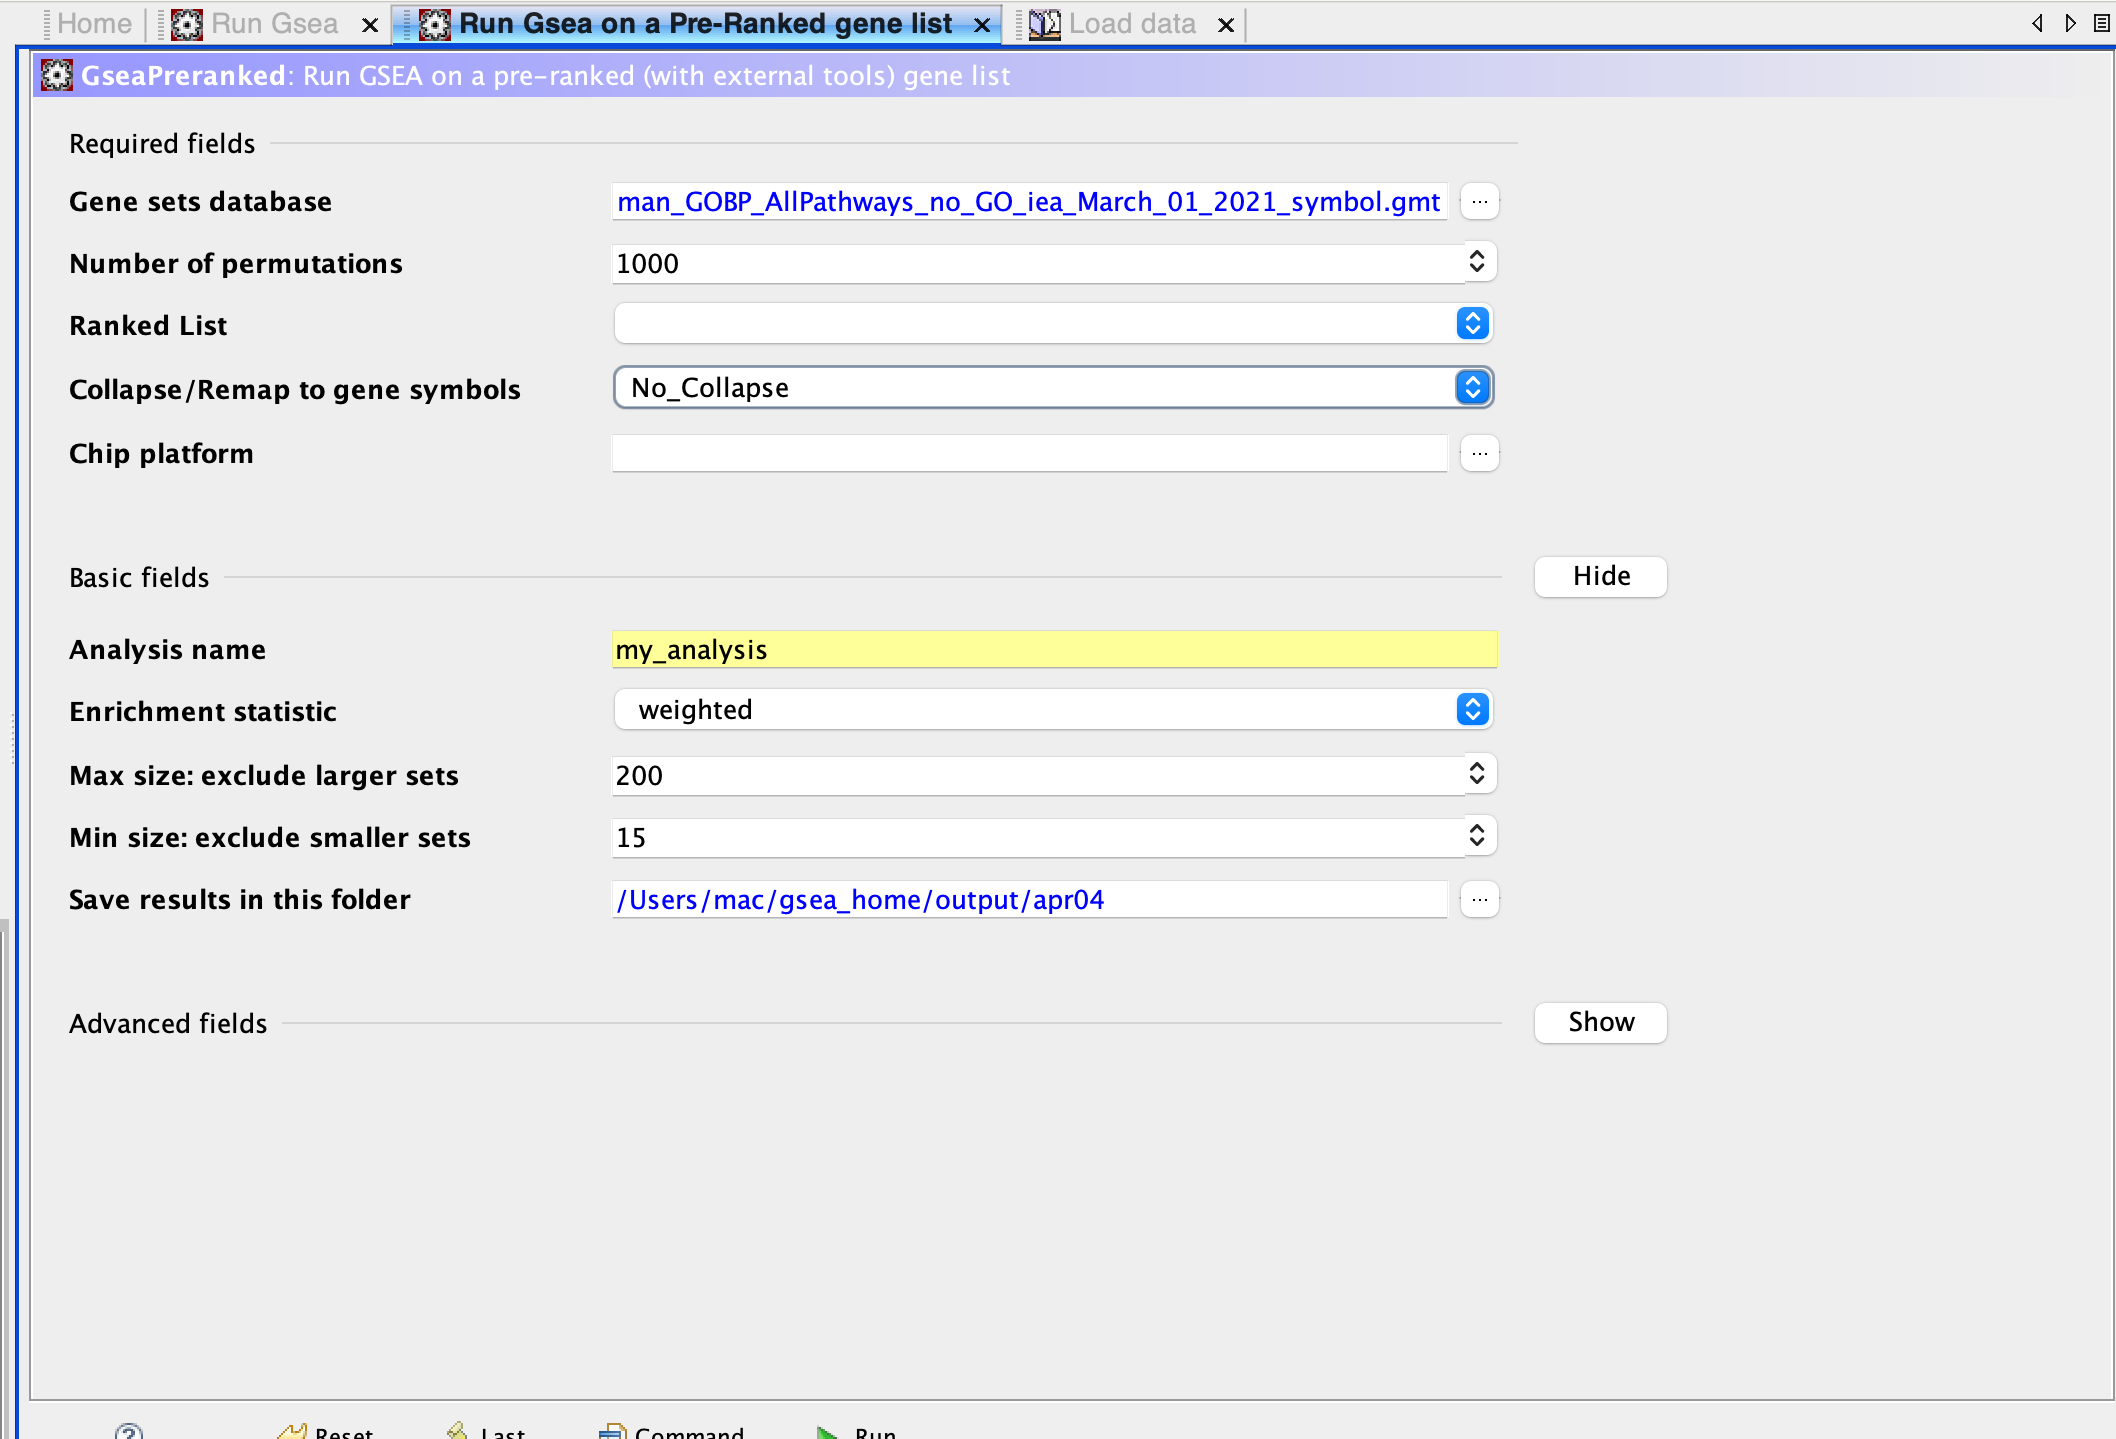Image resolution: width=2116 pixels, height=1439 pixels.
Task: Open the Ranked List dropdown
Action: point(1472,324)
